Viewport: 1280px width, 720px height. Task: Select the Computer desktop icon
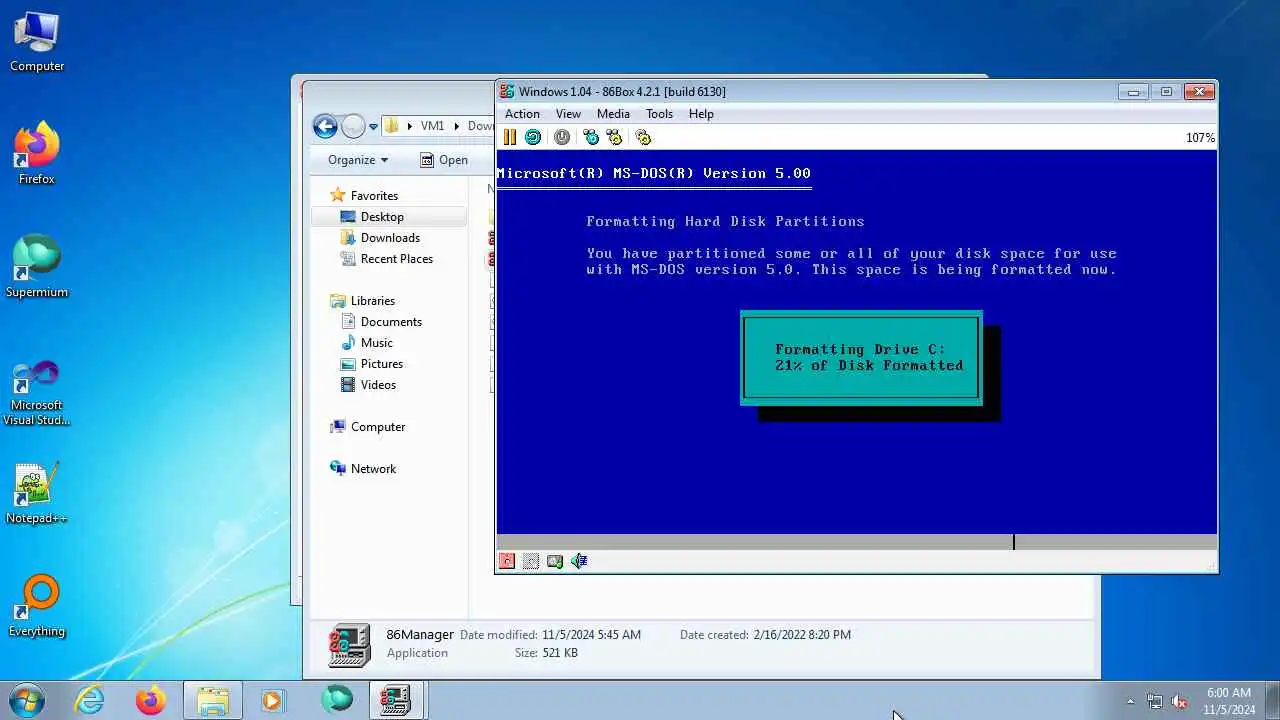tap(37, 42)
